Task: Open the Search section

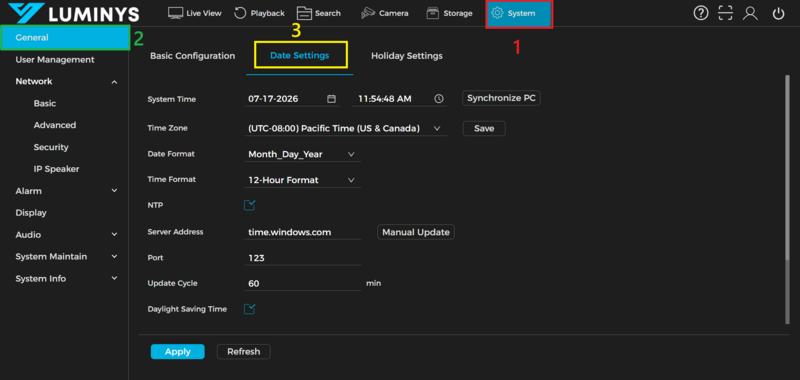Action: (x=319, y=13)
